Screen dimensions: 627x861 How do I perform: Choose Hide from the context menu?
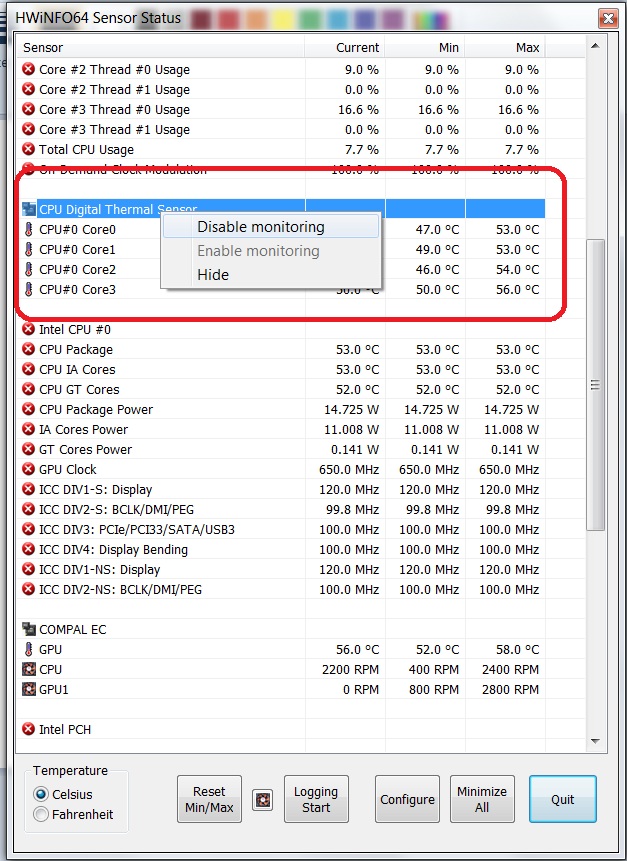point(271,275)
